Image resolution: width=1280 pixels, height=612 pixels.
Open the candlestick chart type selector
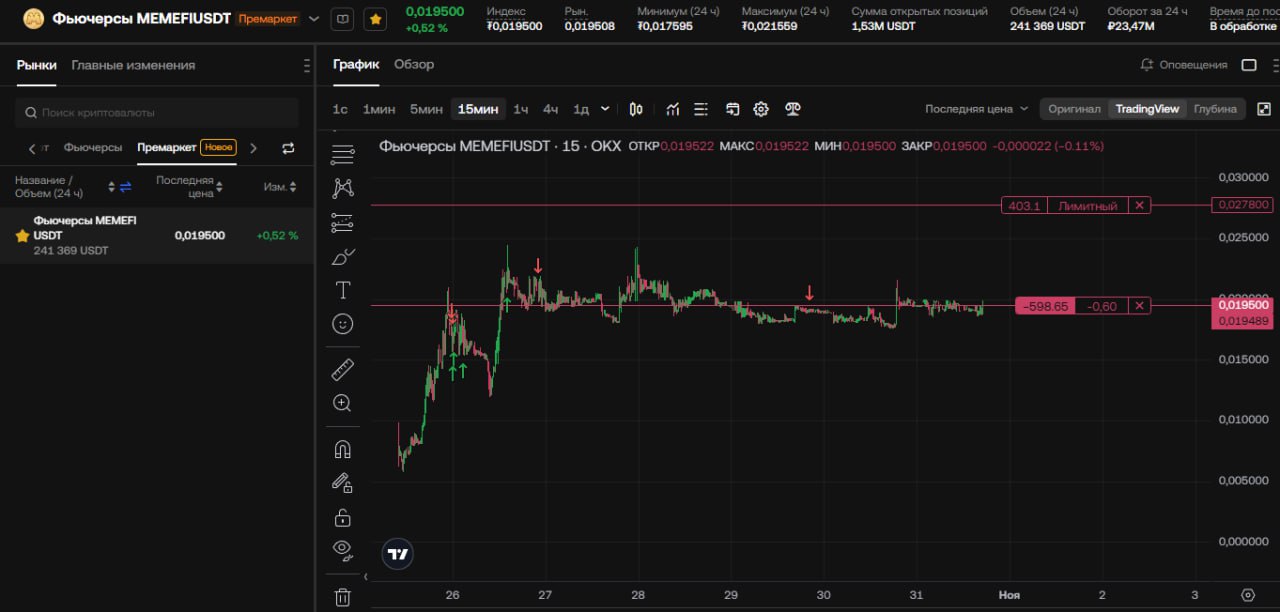tap(636, 109)
